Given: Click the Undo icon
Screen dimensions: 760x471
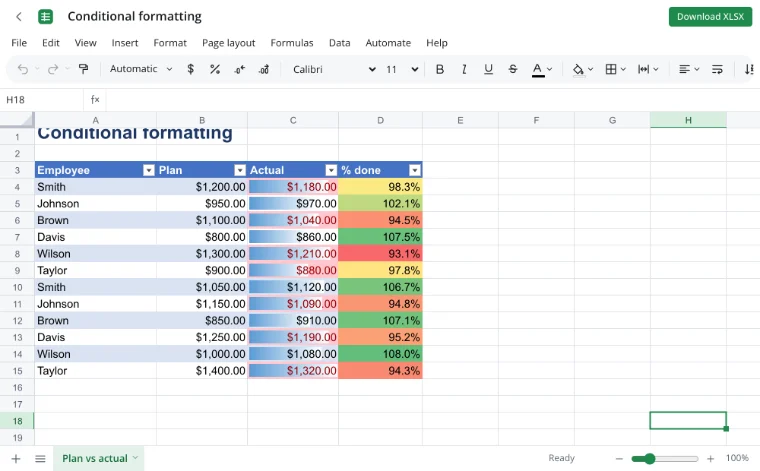Looking at the screenshot, I should (x=23, y=69).
